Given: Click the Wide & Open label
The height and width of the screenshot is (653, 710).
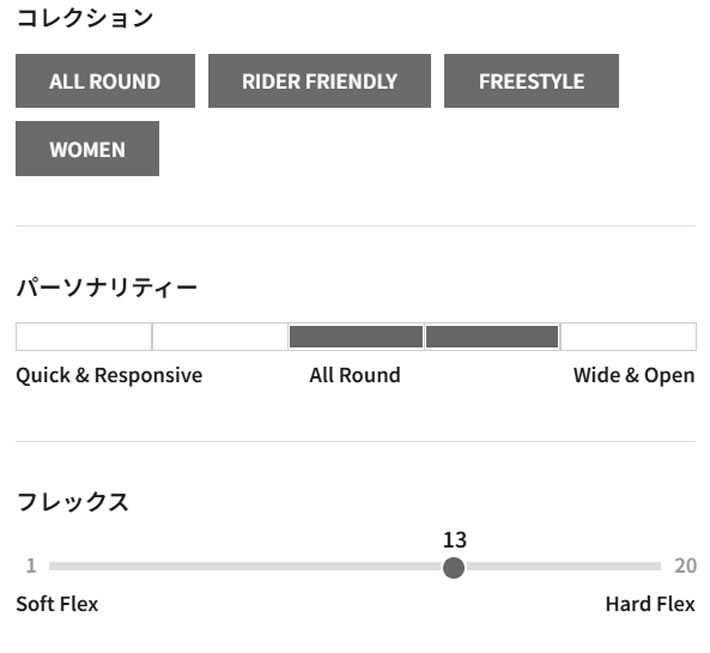Looking at the screenshot, I should 634,376.
